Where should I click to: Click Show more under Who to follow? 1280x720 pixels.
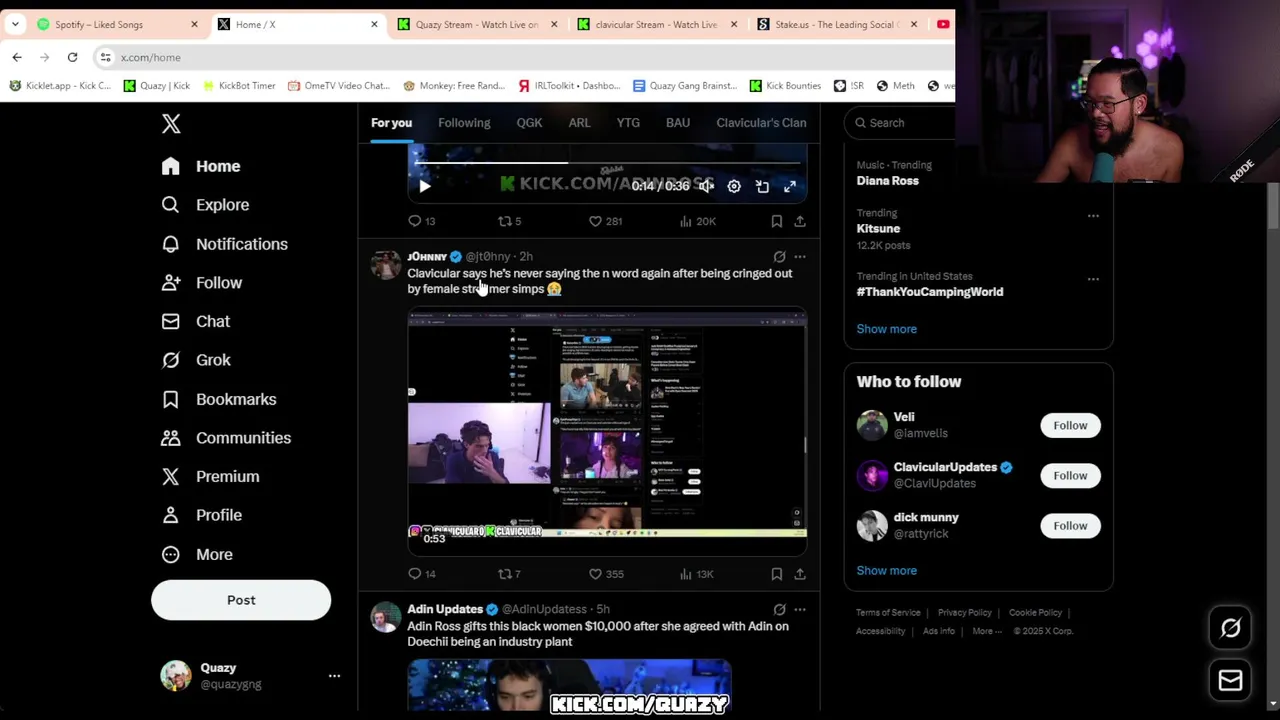tap(886, 571)
